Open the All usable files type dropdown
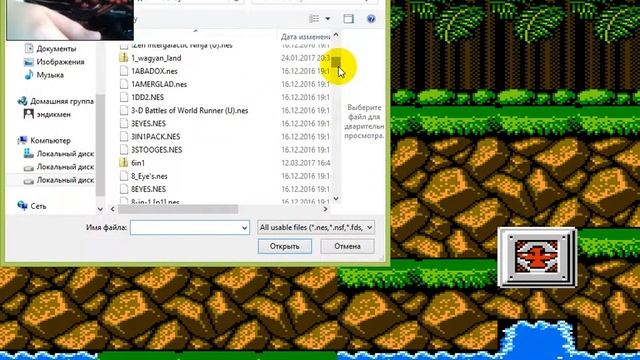 (316, 227)
